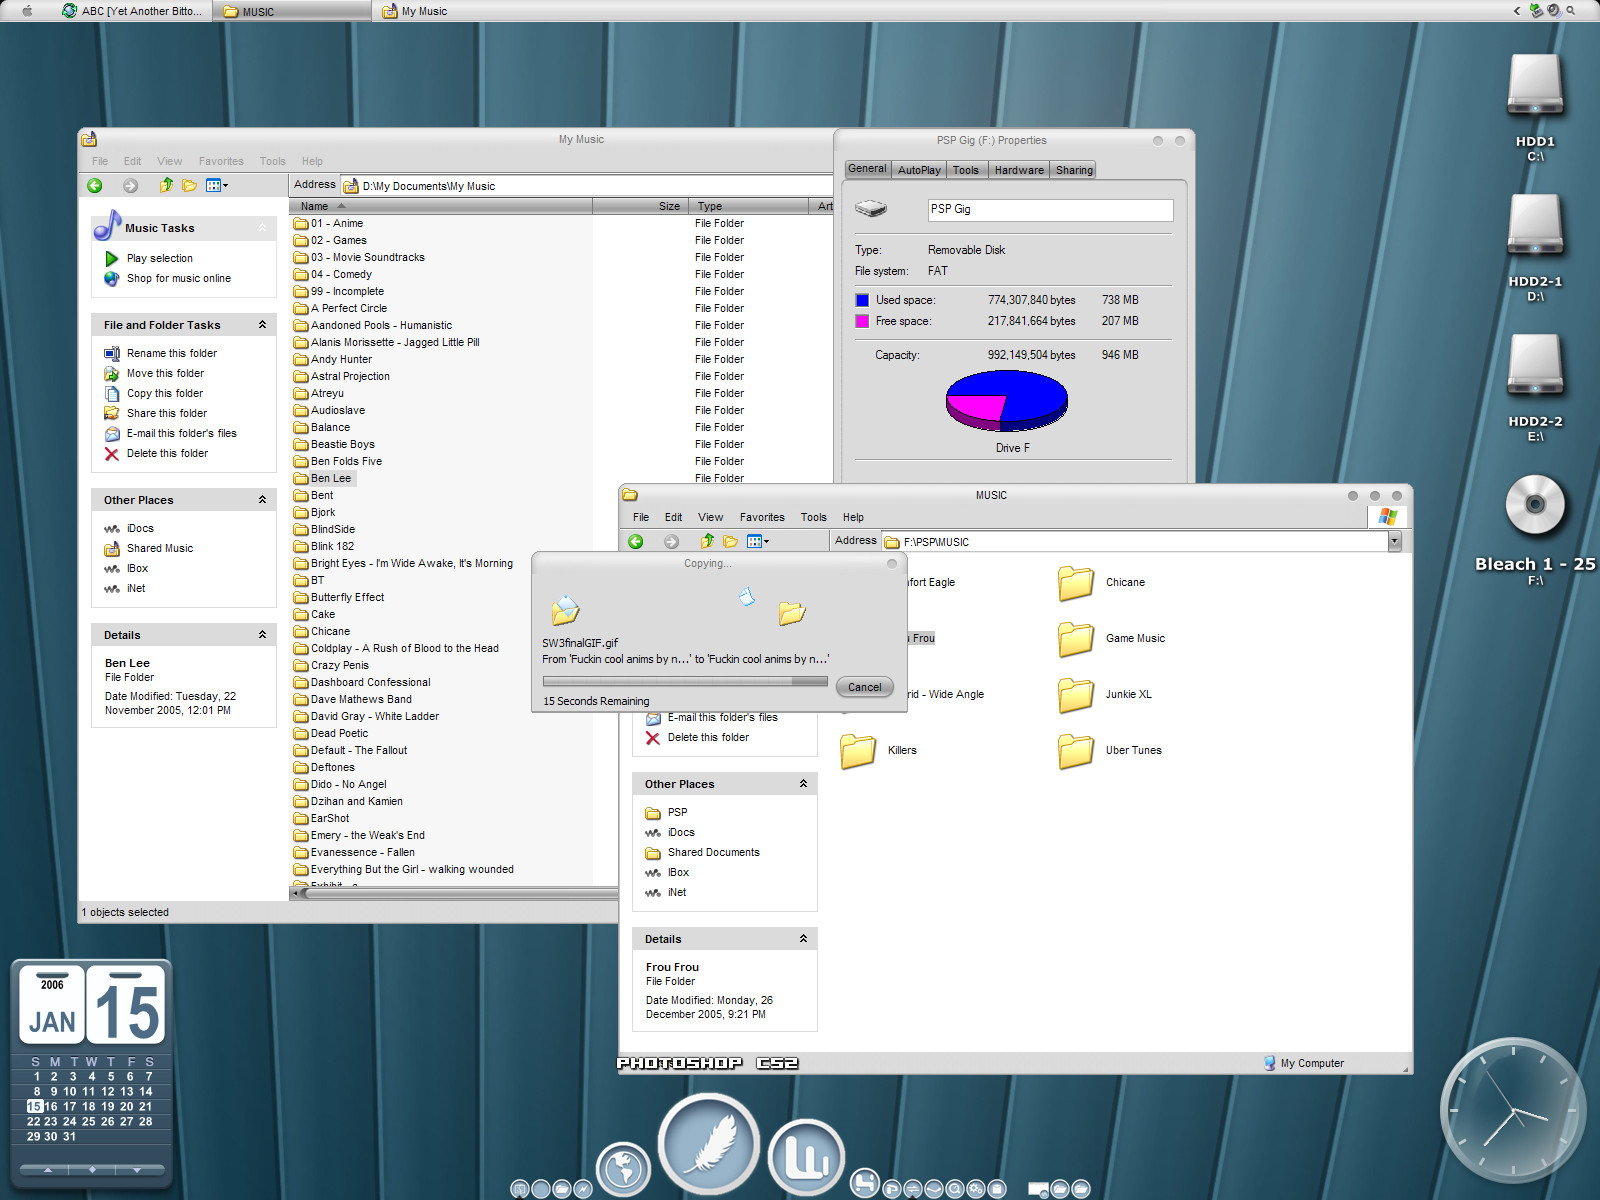Collapse Other Places panel in MUSIC window

point(803,784)
